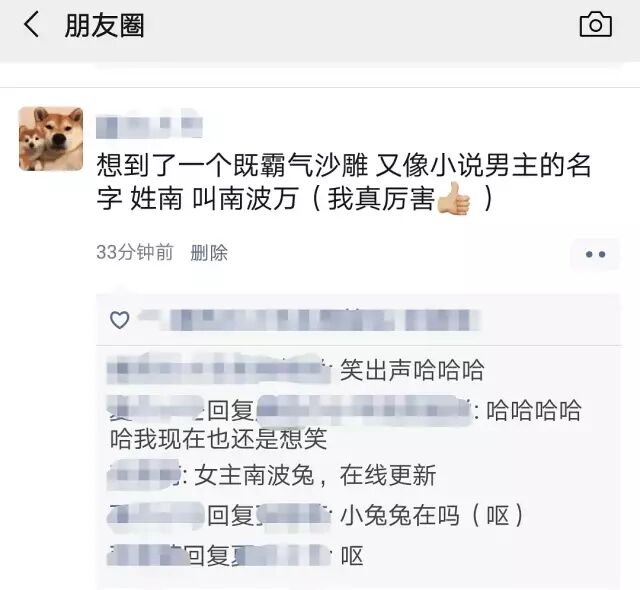
Task: Tap blurred replier name before 小兔兔在吗
Action: click(156, 515)
